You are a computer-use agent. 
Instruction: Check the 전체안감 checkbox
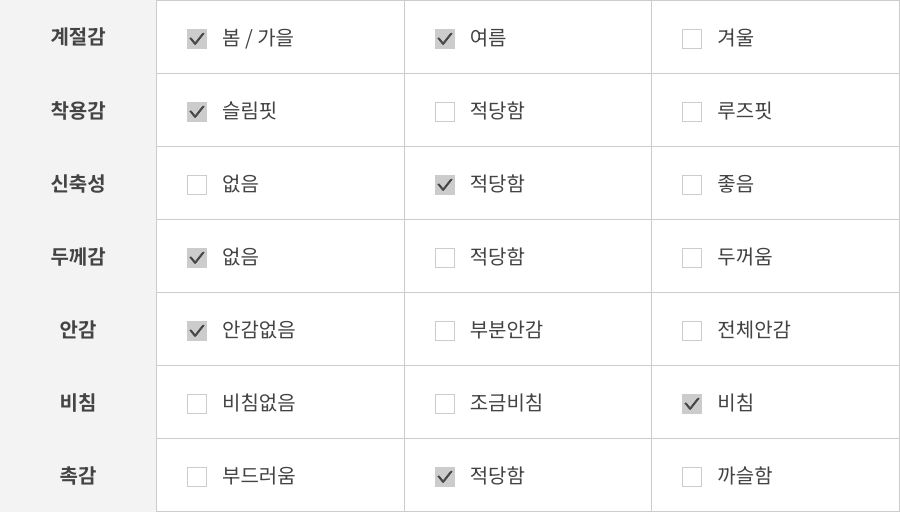click(x=692, y=331)
